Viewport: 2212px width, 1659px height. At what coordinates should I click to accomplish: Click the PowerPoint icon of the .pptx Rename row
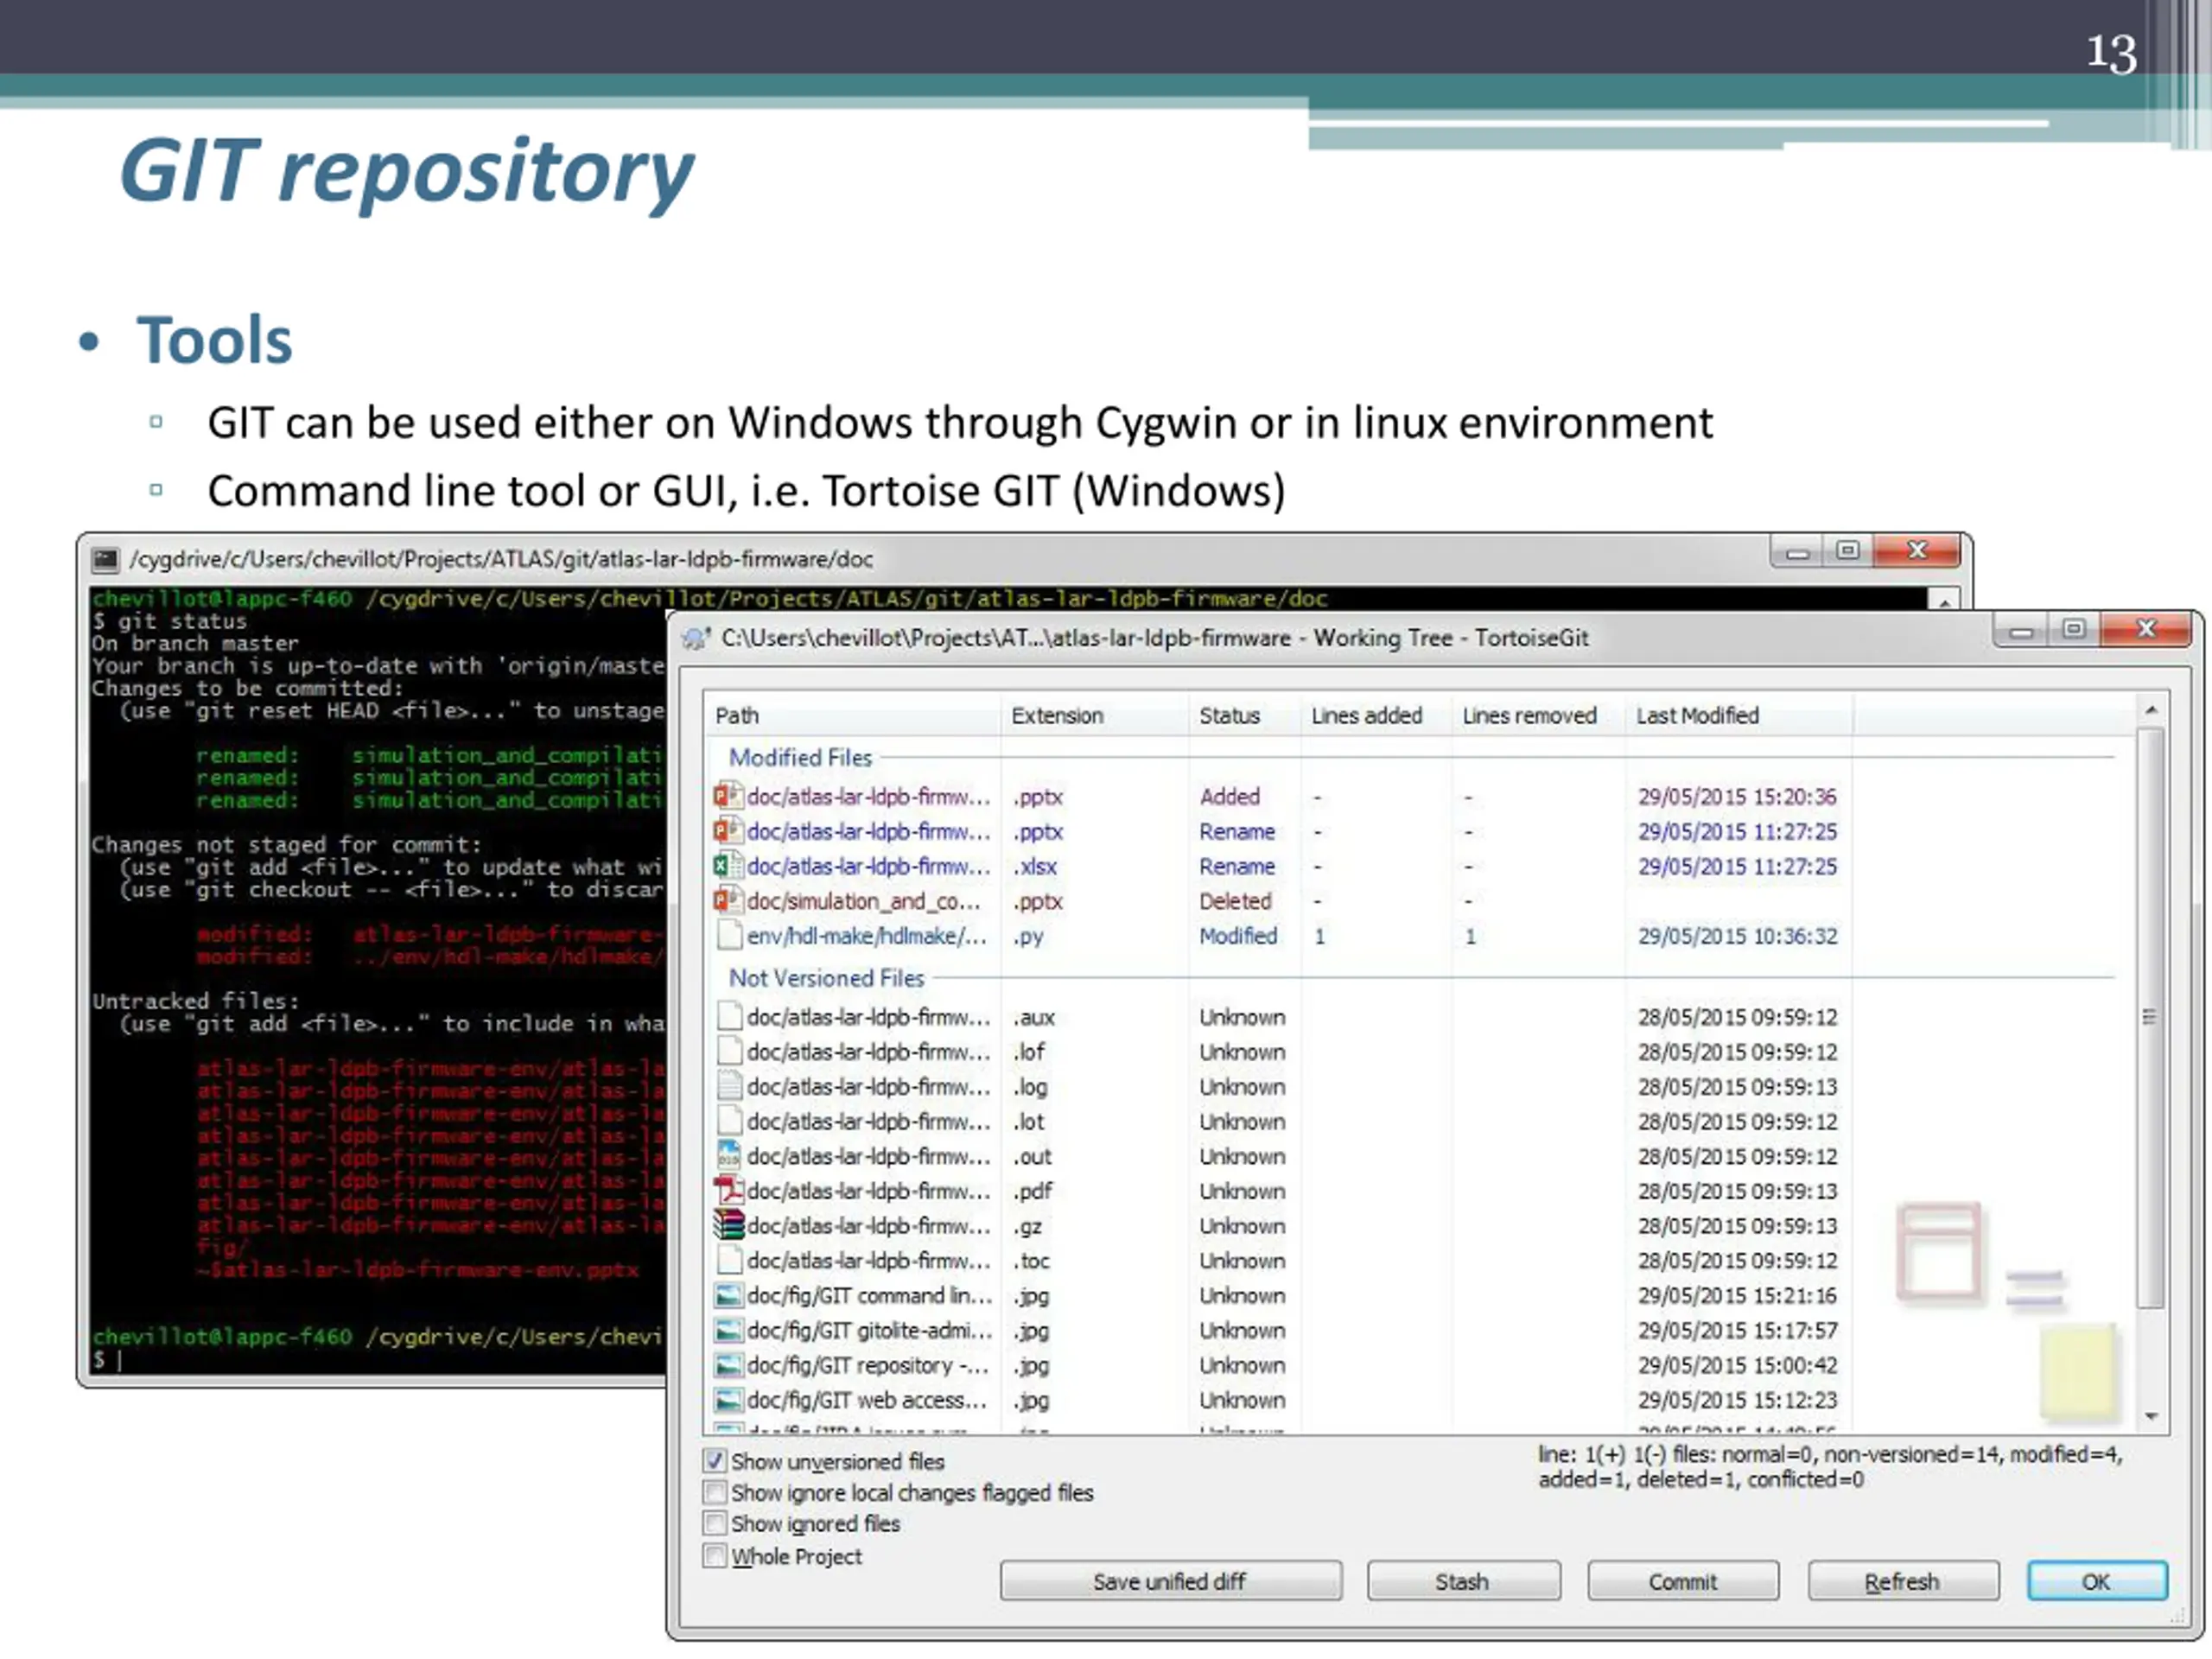click(728, 831)
